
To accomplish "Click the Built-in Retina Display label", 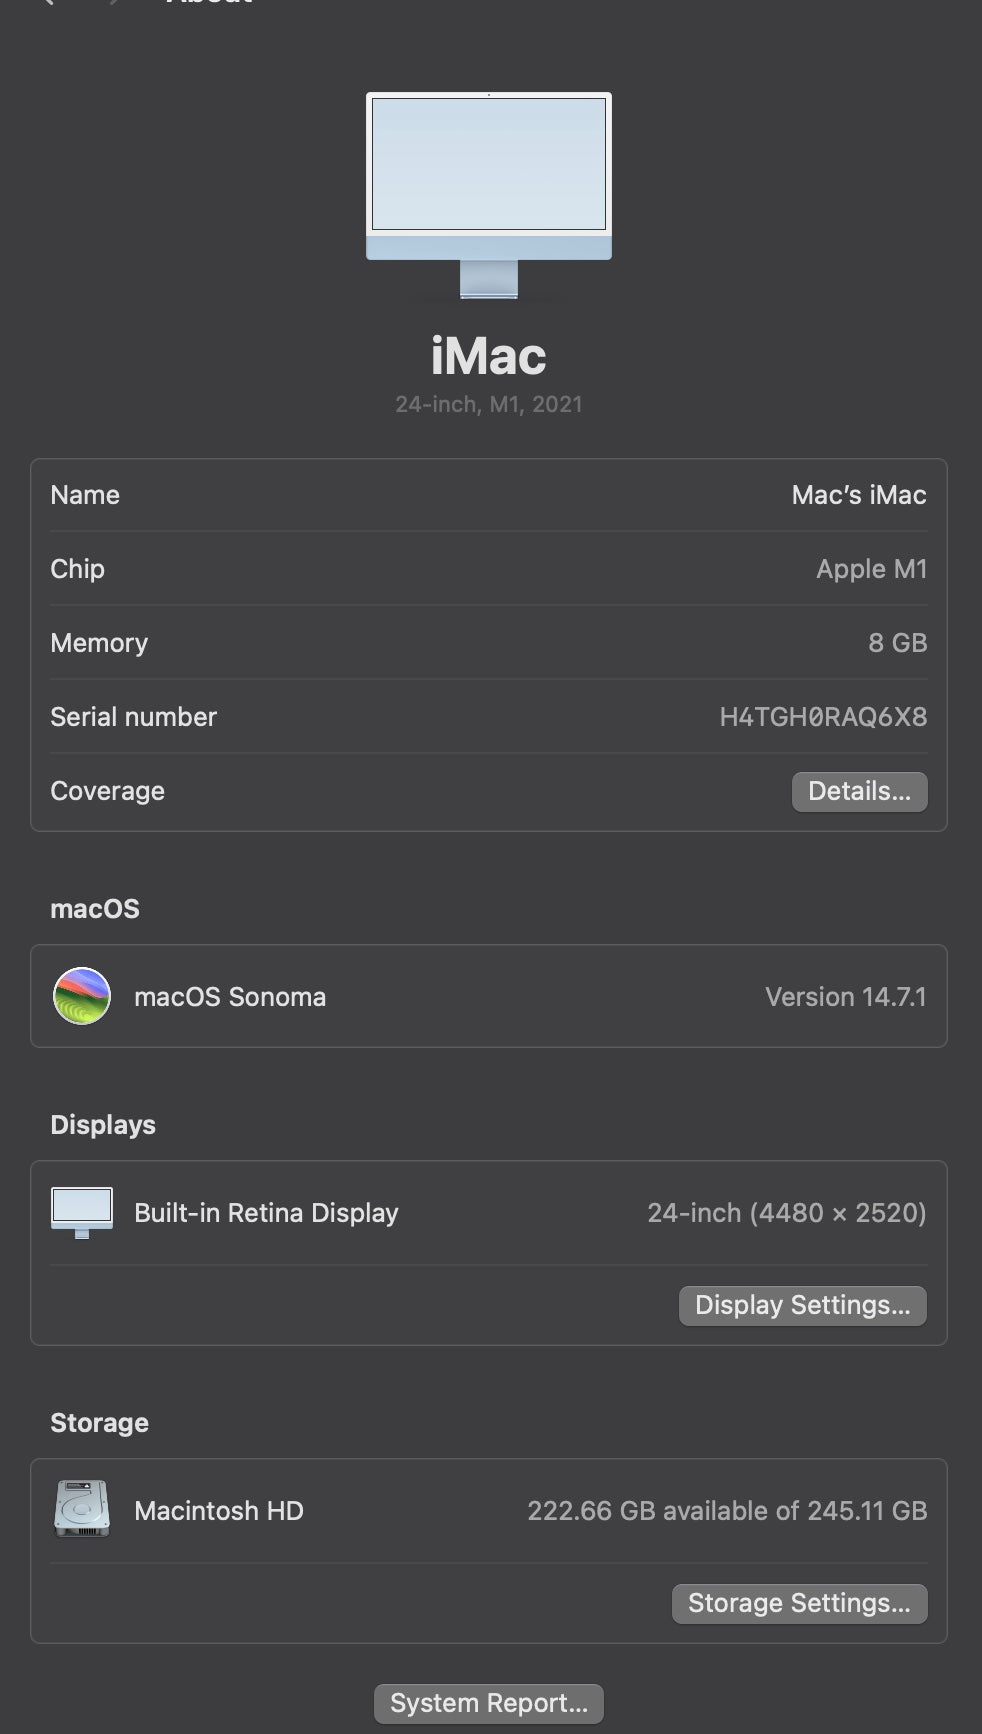I will coord(266,1213).
